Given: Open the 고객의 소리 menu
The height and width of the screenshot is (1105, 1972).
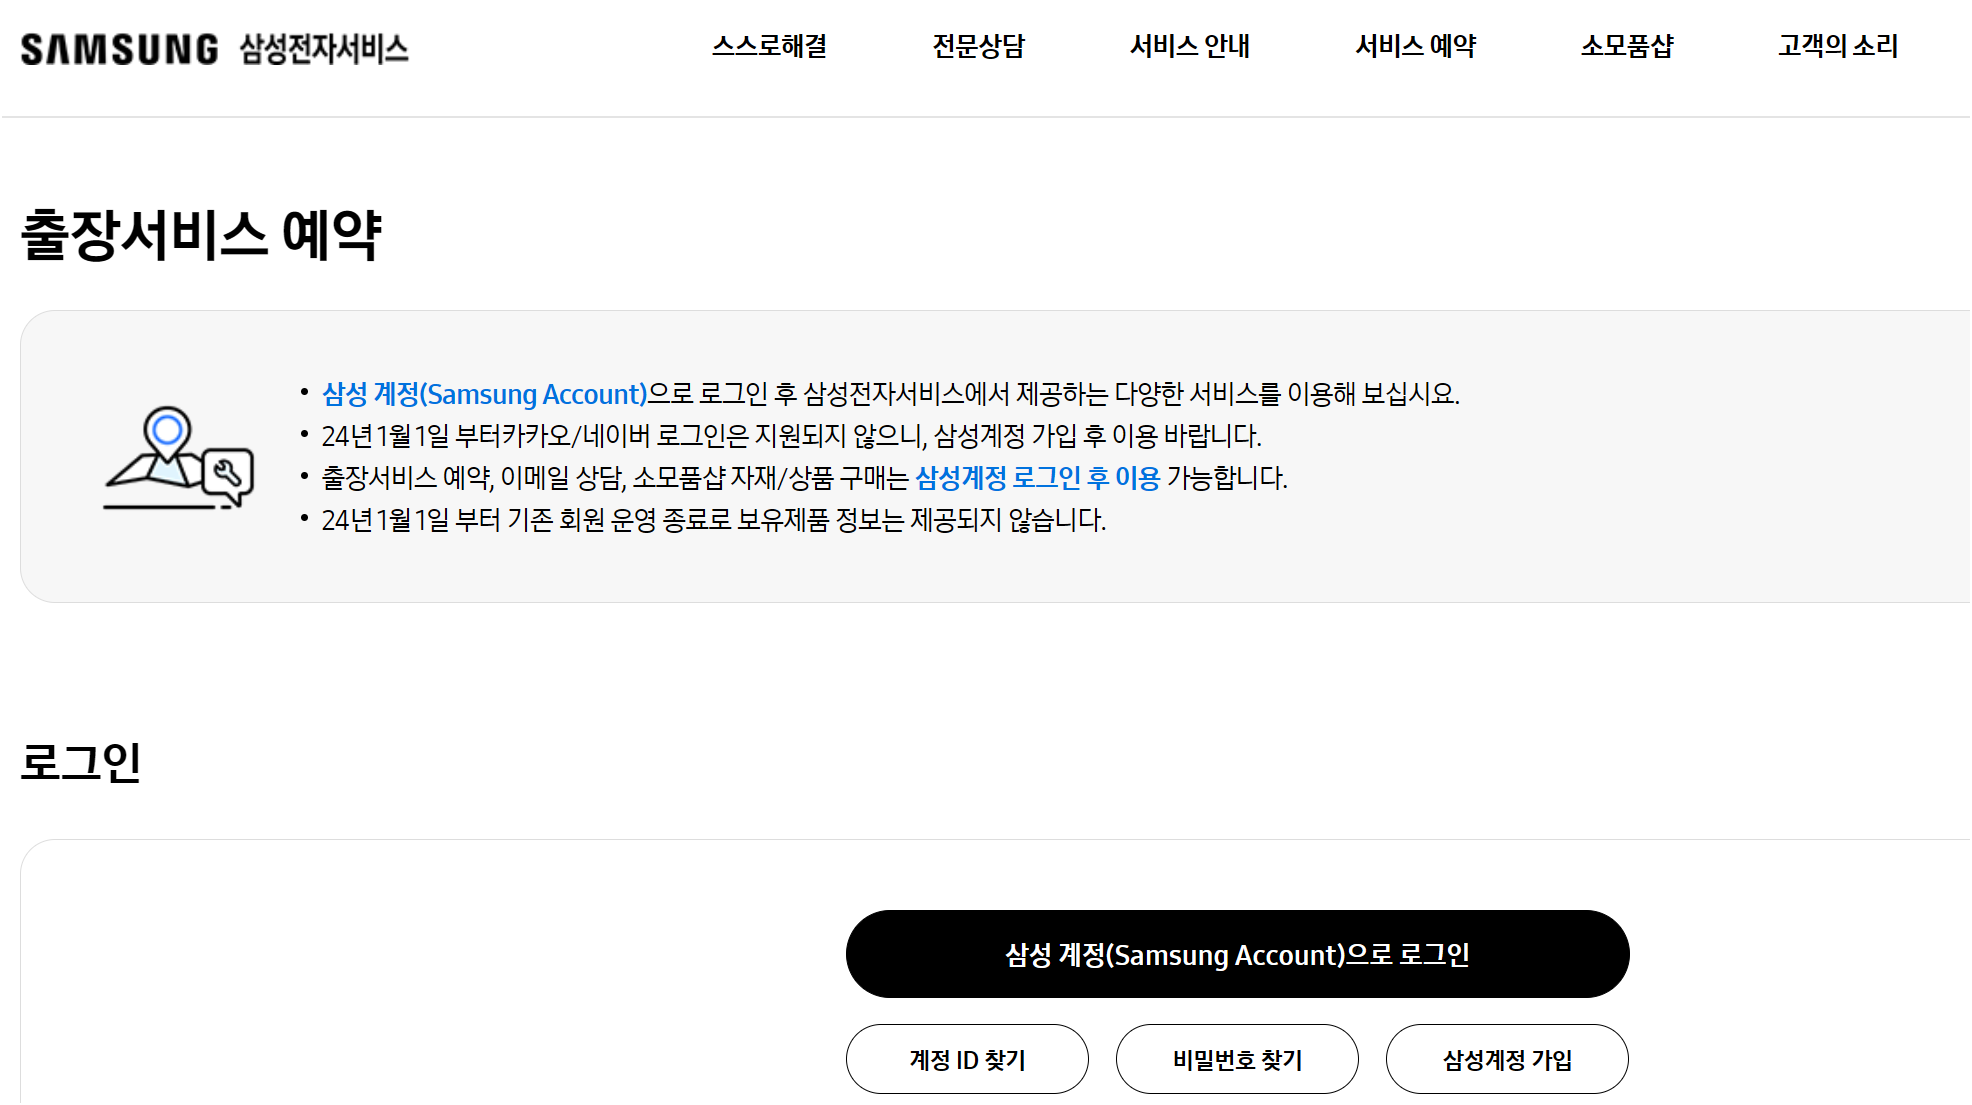Looking at the screenshot, I should pyautogui.click(x=1837, y=46).
